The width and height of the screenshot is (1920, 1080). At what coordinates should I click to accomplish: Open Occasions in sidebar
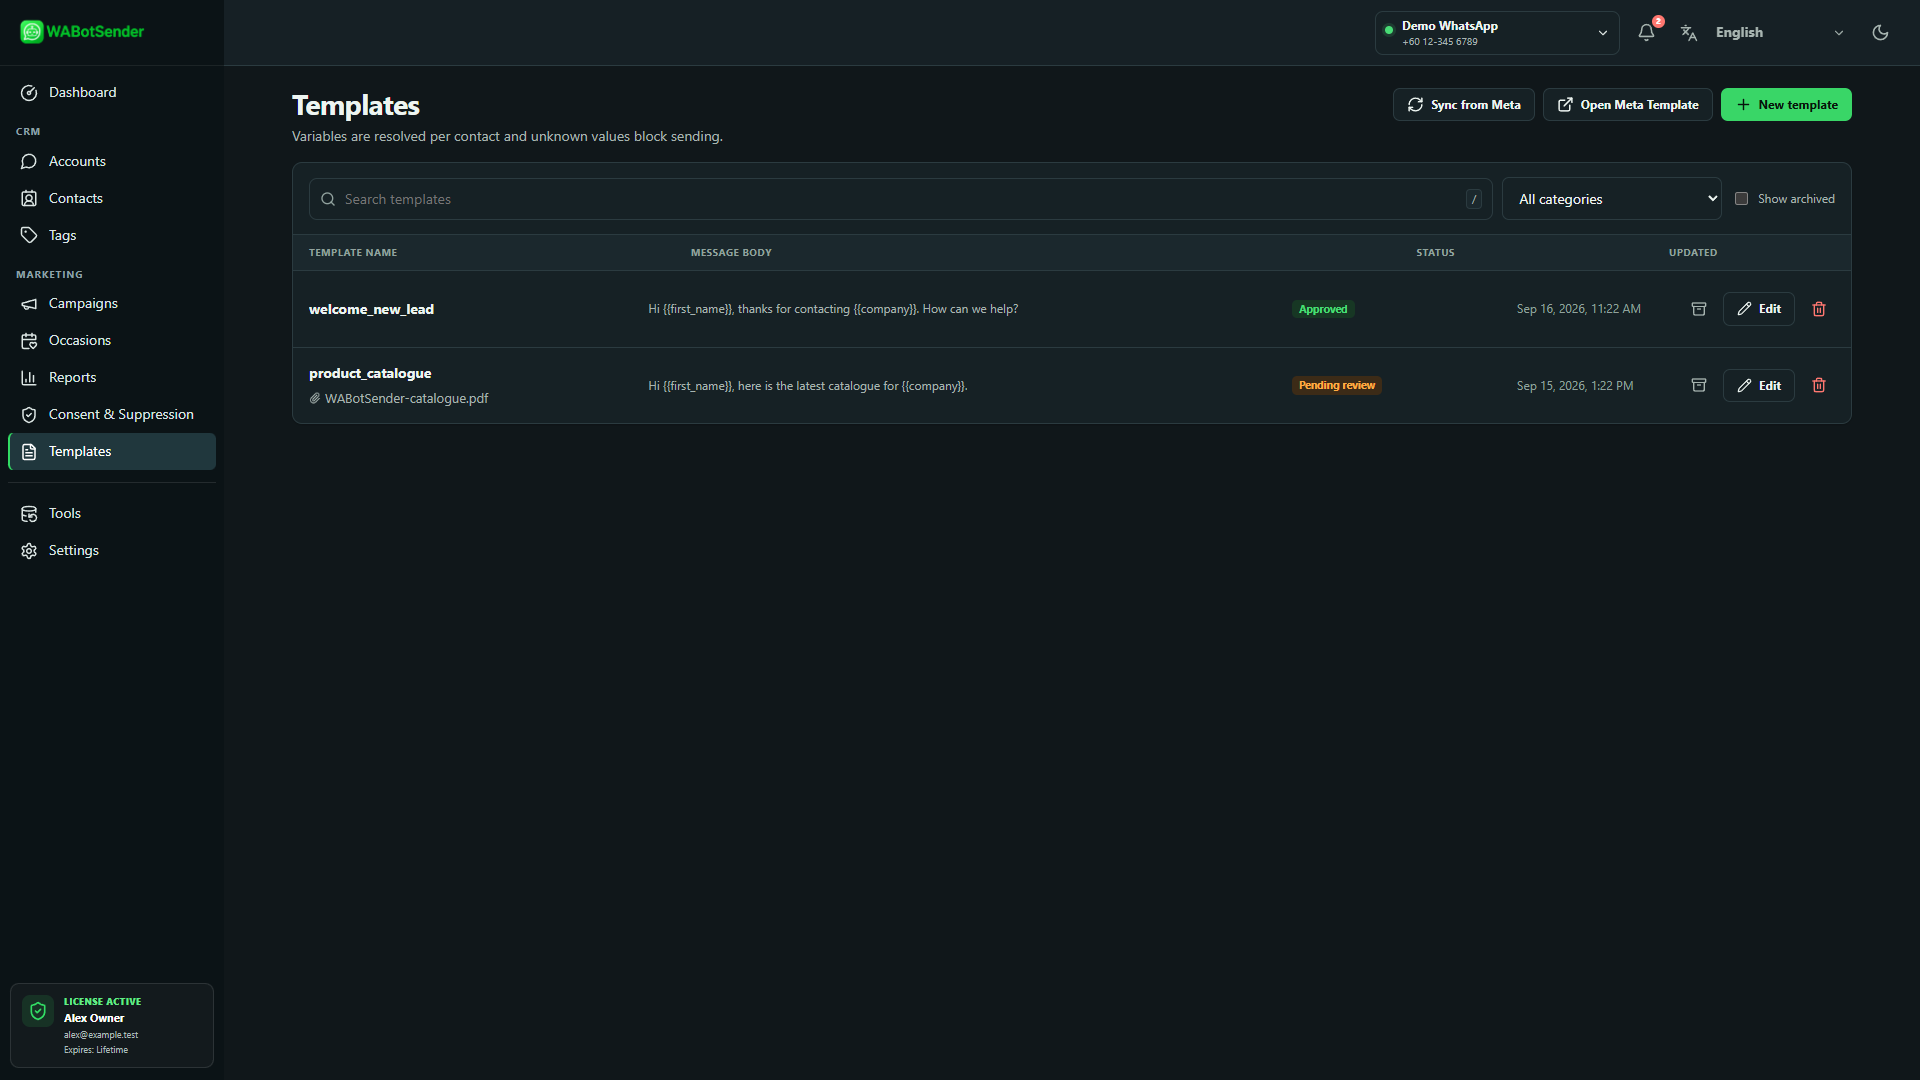[112, 340]
